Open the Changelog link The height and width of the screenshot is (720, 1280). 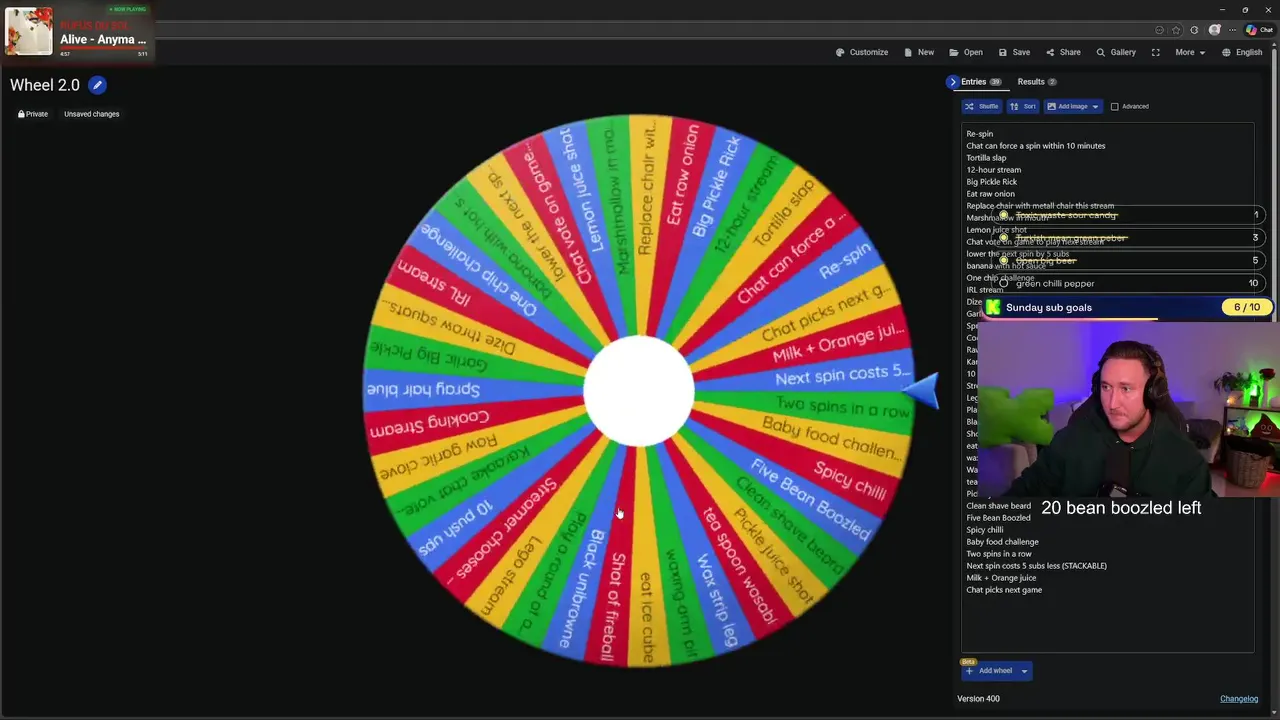point(1239,699)
